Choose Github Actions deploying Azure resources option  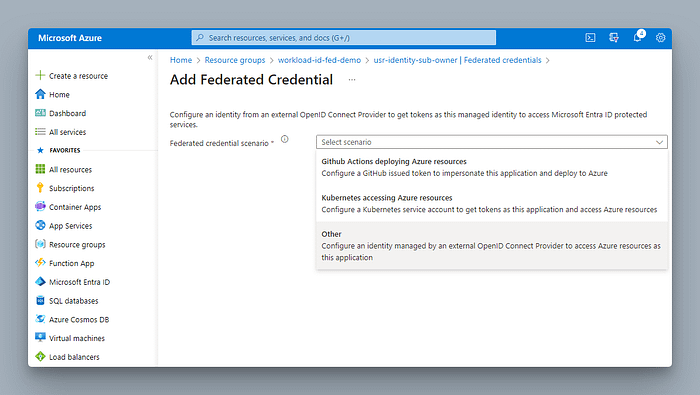click(492, 167)
